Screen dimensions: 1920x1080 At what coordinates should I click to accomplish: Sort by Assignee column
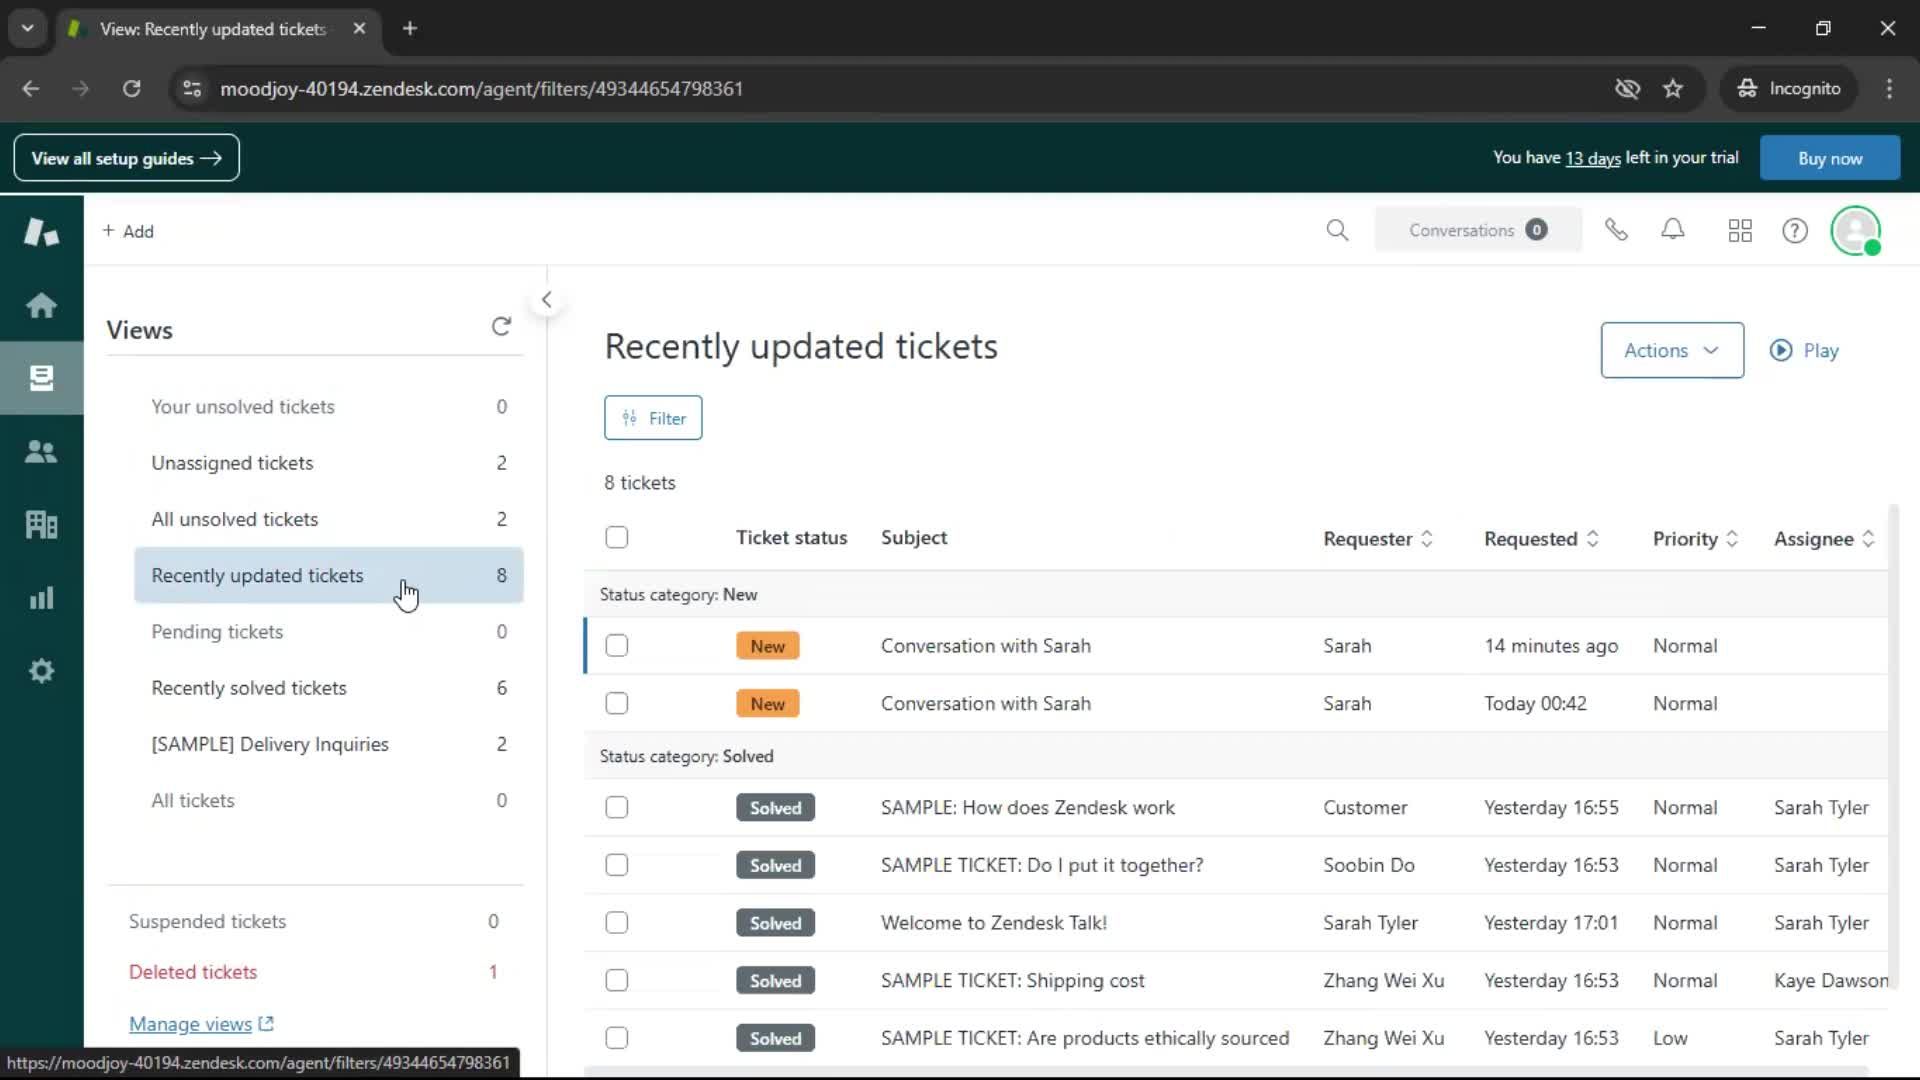point(1824,538)
